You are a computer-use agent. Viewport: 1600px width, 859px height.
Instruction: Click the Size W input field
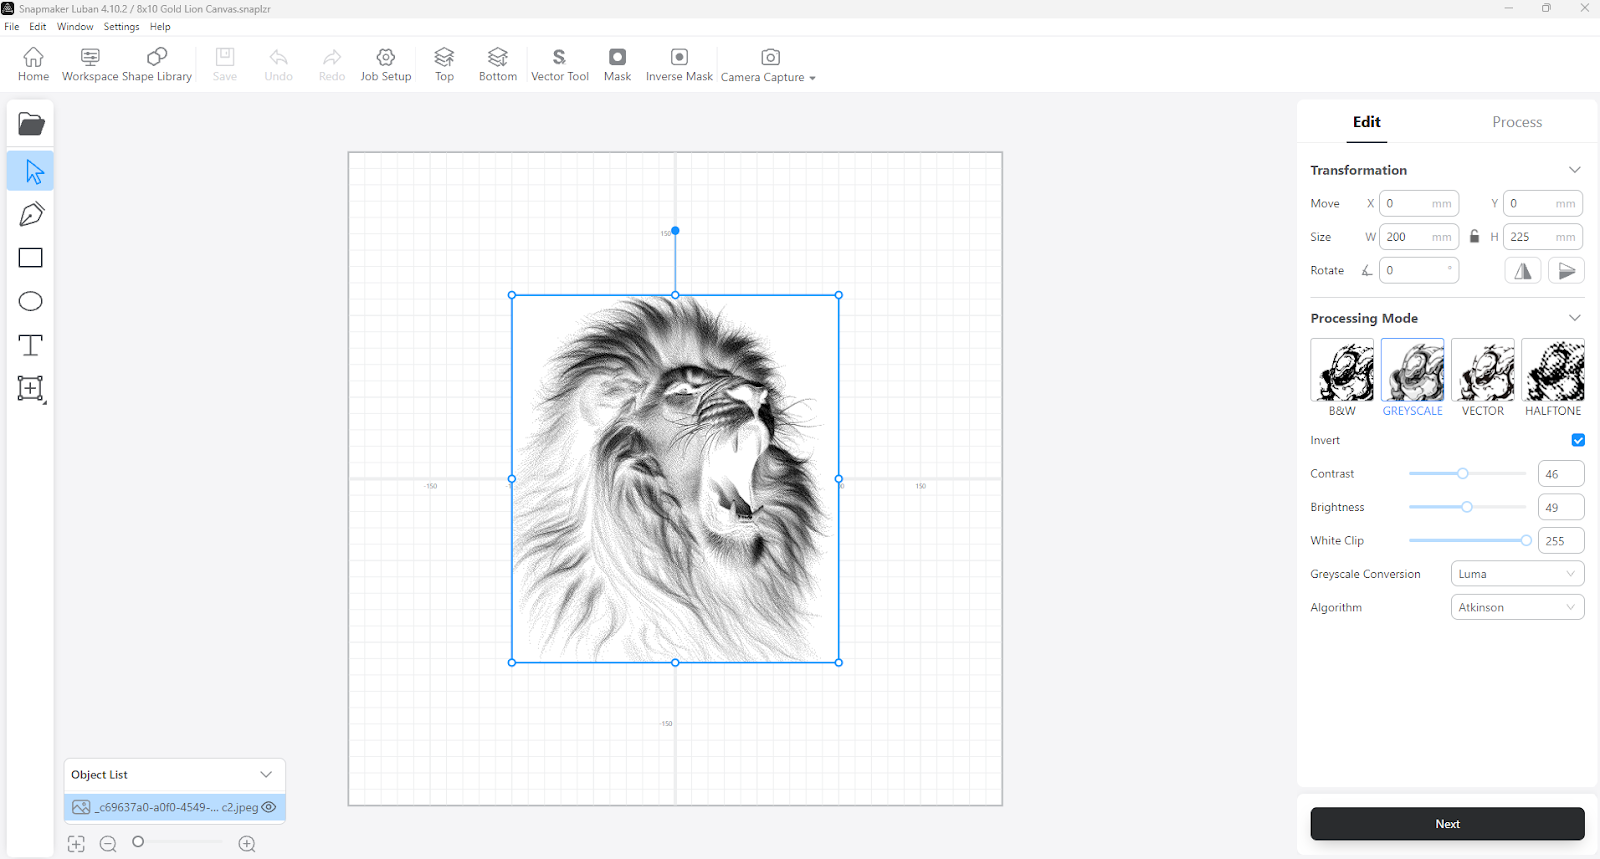[1419, 237]
